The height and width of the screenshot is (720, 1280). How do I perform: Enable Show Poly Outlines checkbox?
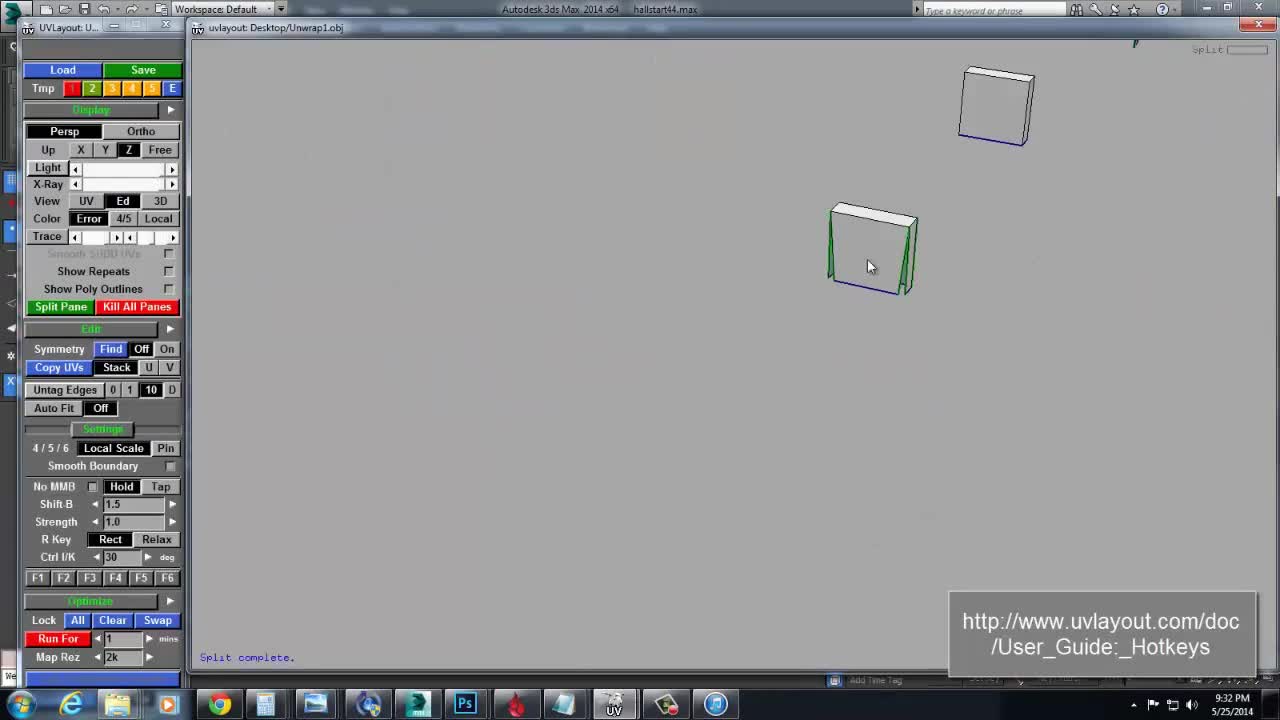[168, 289]
